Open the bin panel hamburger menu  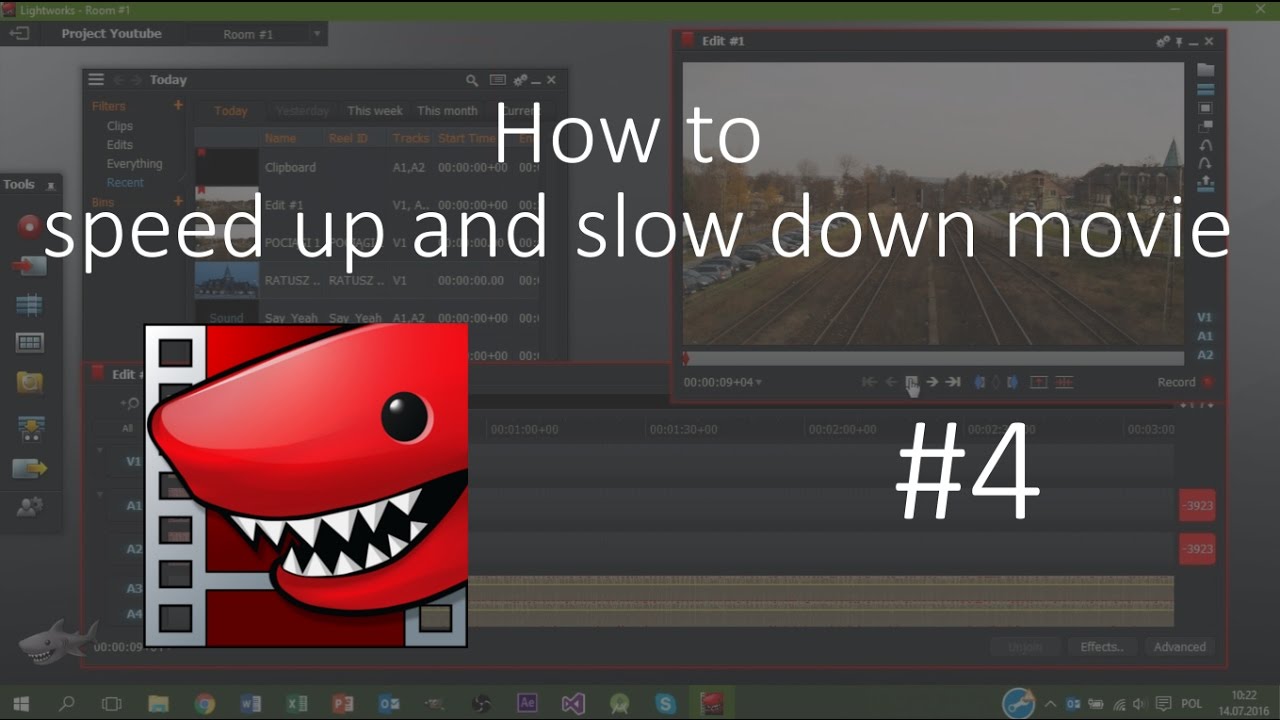pos(96,80)
